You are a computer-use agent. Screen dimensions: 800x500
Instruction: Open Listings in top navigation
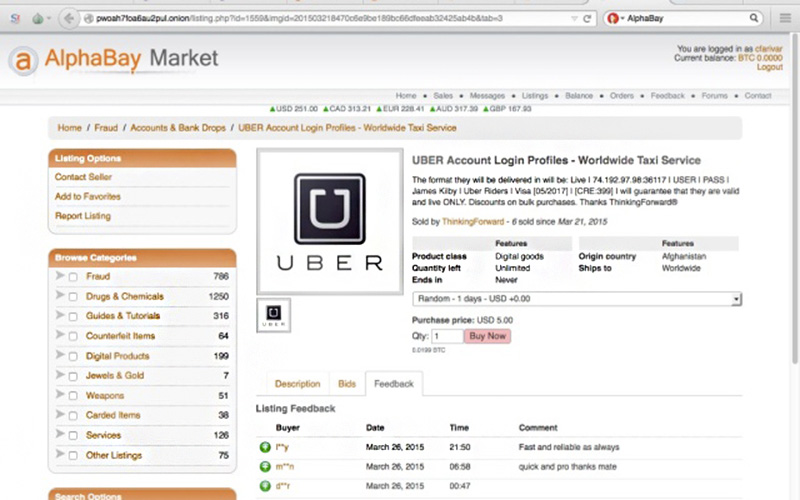[535, 96]
